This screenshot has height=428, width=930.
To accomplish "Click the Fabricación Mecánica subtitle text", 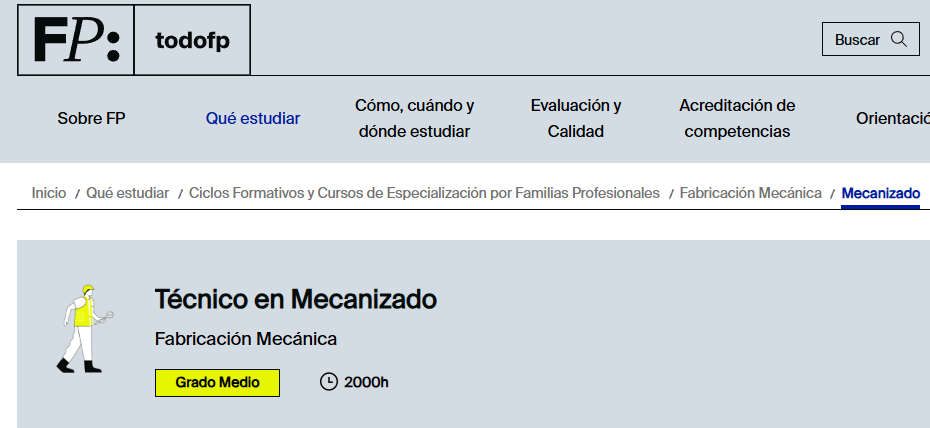I will [246, 339].
